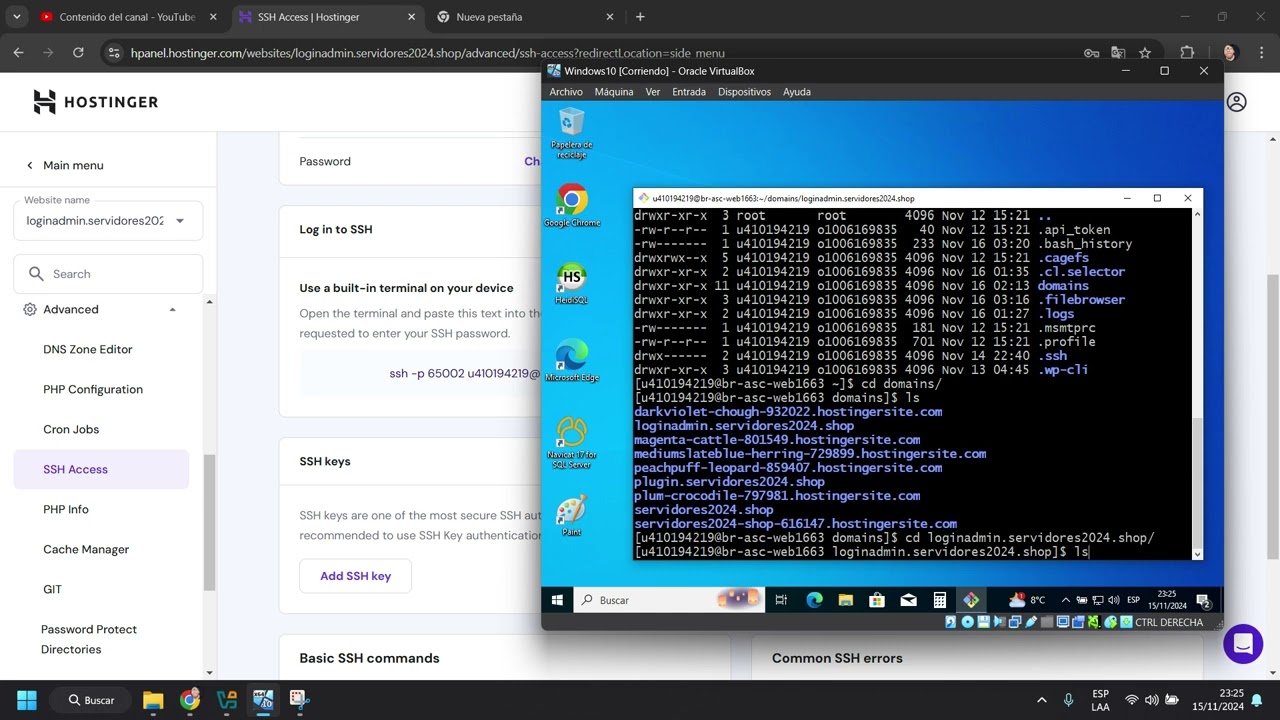1280x720 pixels.
Task: Open weather widget showing 8°C
Action: (x=1028, y=600)
